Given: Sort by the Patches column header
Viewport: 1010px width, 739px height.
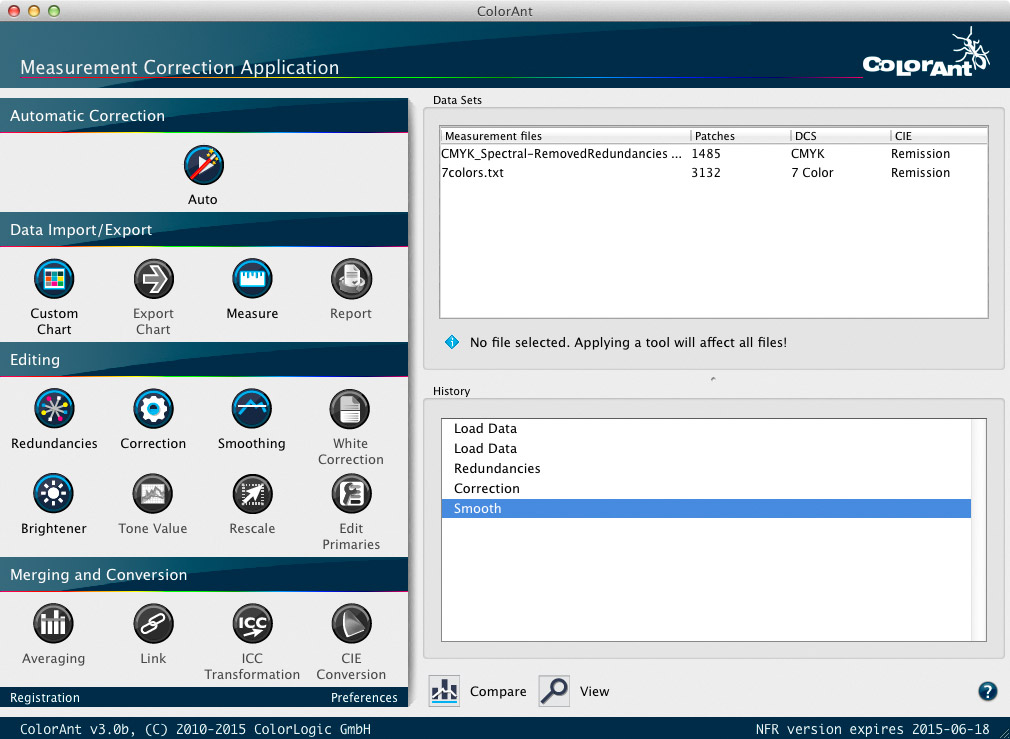Looking at the screenshot, I should pos(738,136).
